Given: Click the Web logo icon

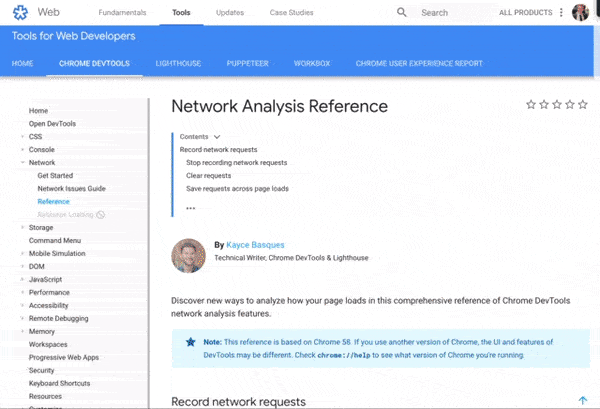Looking at the screenshot, I should pyautogui.click(x=19, y=13).
